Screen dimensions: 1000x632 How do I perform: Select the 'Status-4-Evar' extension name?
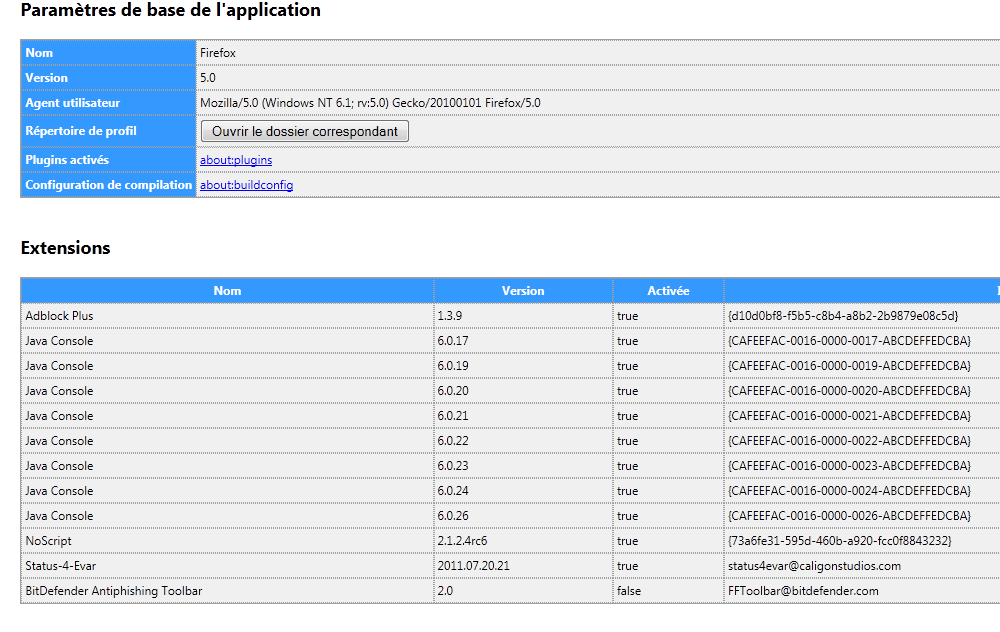pyautogui.click(x=61, y=566)
